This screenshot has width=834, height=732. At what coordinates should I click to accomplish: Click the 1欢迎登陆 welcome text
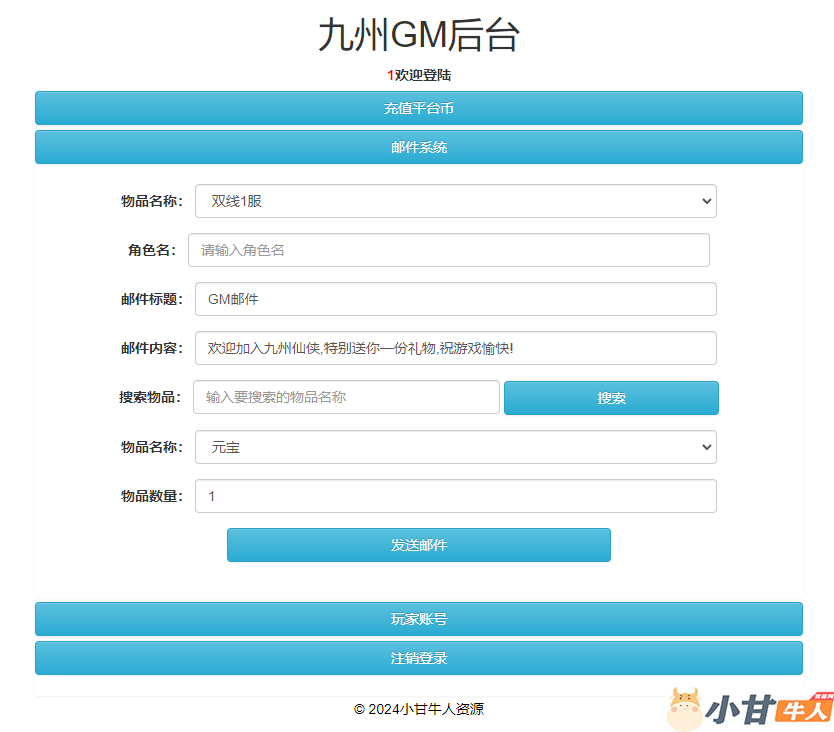pos(418,75)
